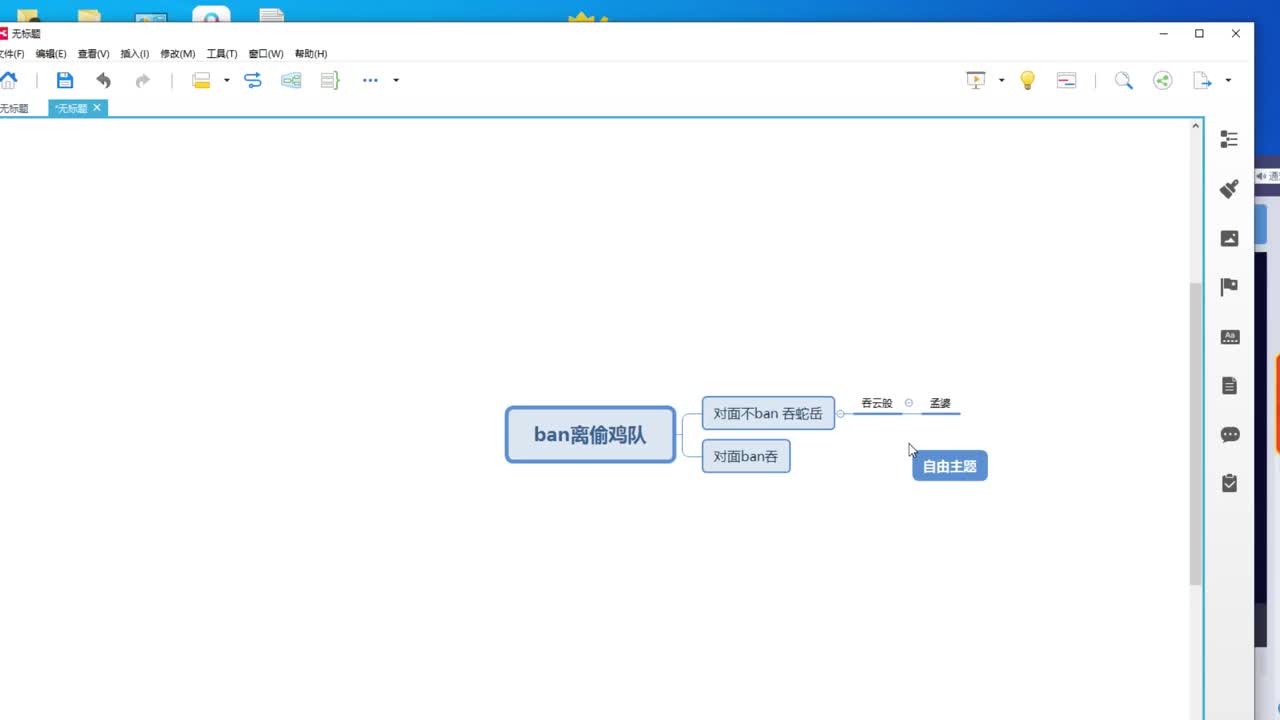The height and width of the screenshot is (720, 1280).
Task: Search with the magnifier icon
Action: pyautogui.click(x=1124, y=80)
